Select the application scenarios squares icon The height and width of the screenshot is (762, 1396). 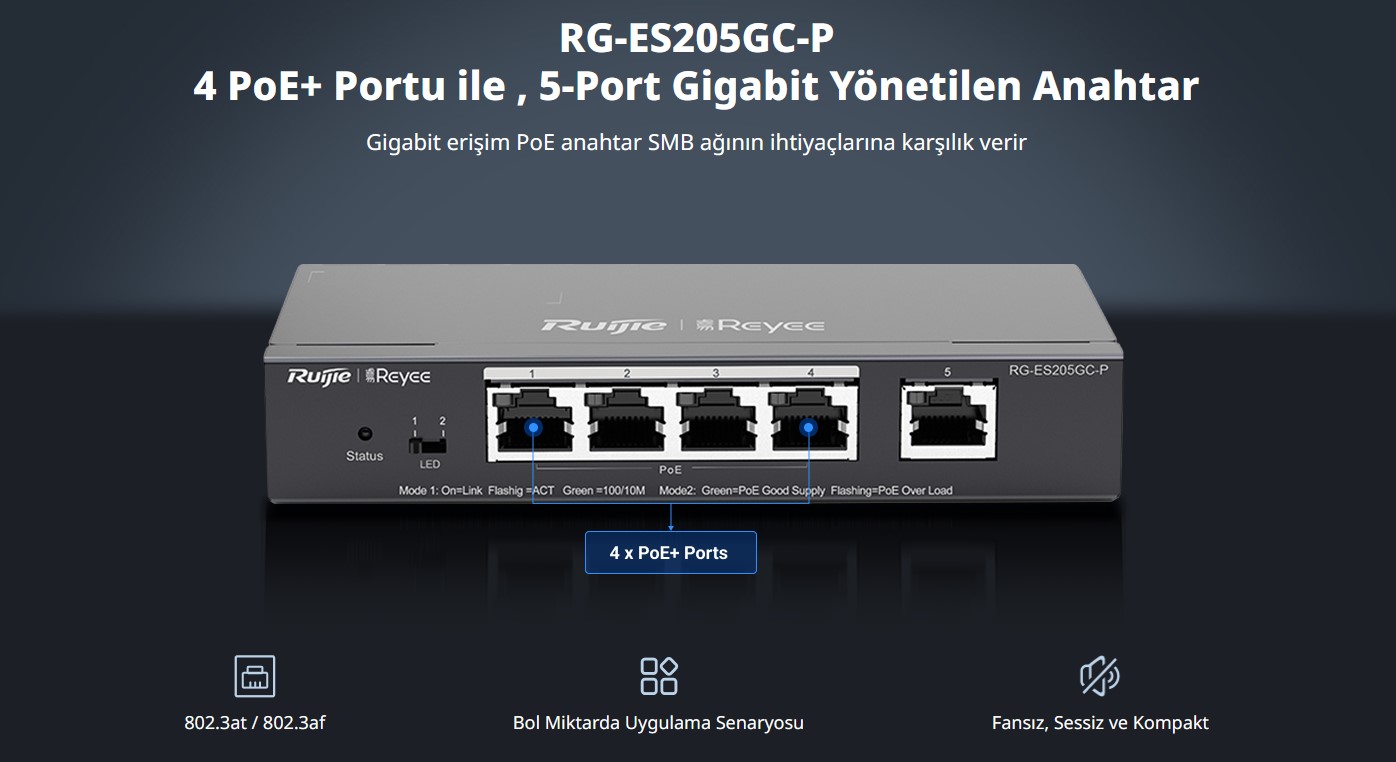coord(660,675)
